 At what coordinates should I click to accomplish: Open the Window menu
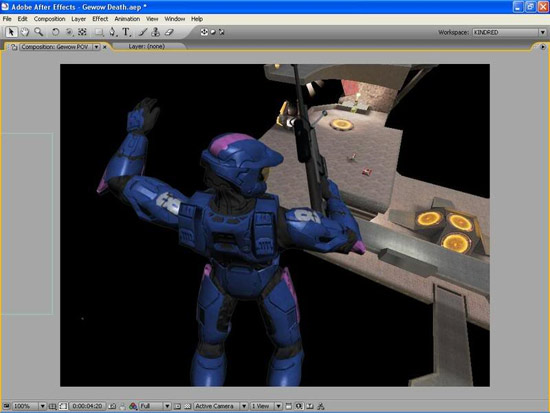[x=175, y=19]
